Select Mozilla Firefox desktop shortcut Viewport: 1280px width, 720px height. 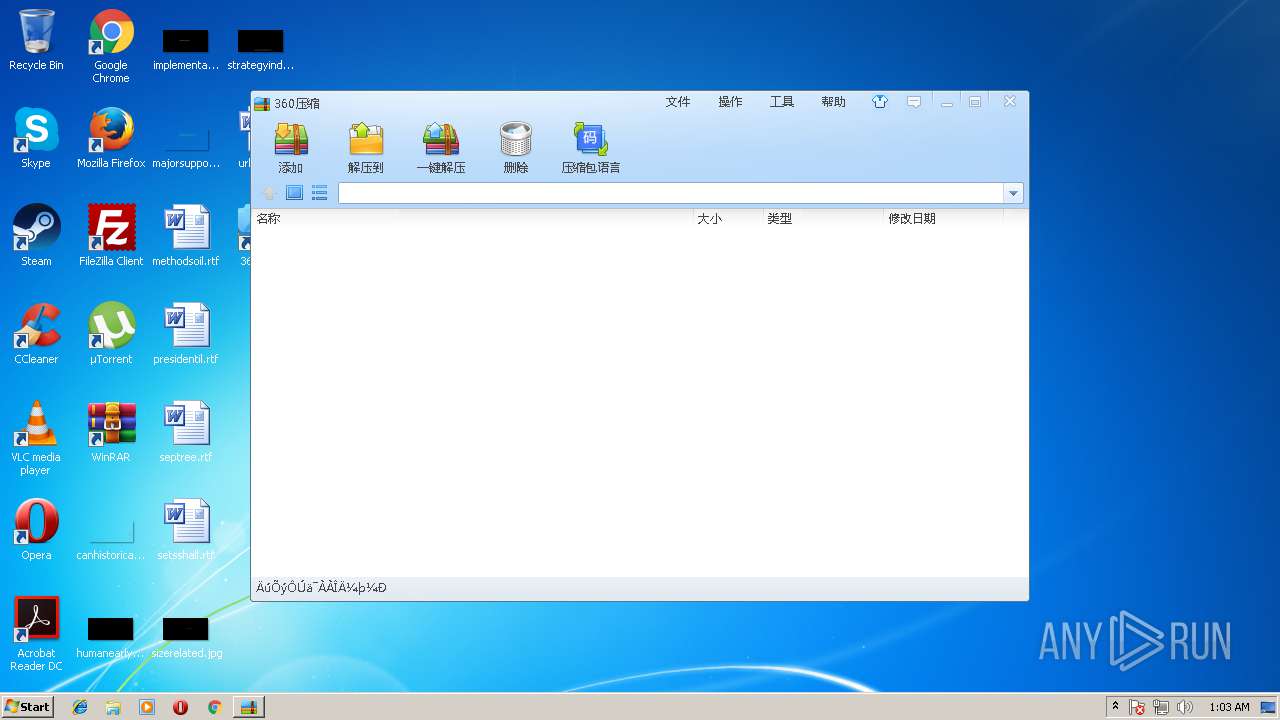point(111,138)
